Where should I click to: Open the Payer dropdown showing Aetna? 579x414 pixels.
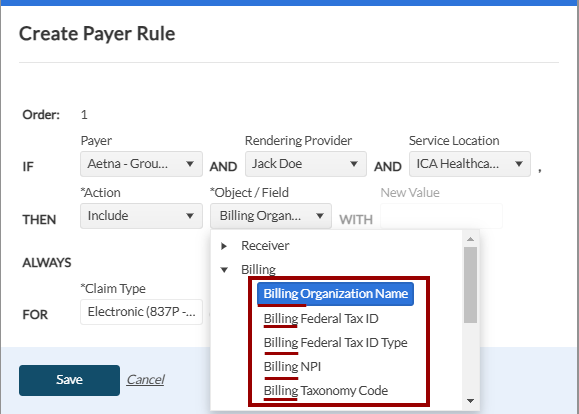click(x=141, y=164)
